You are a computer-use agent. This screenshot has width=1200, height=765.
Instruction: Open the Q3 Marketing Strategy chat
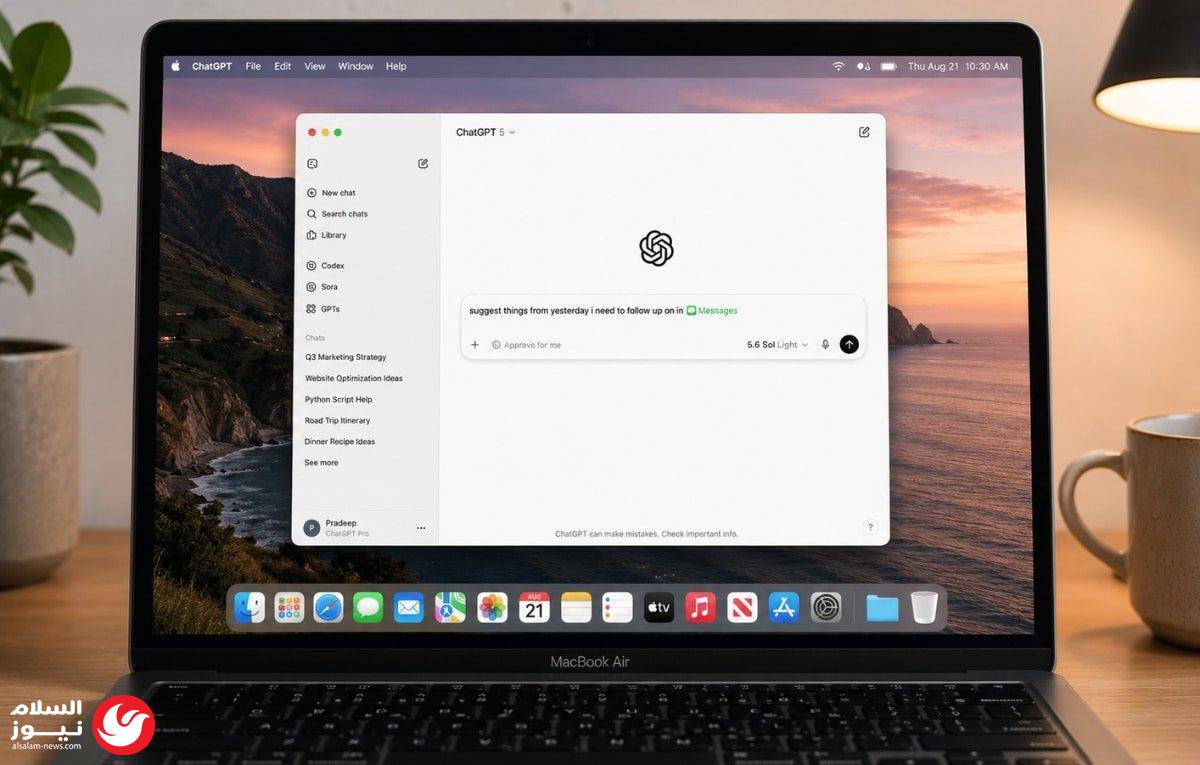[346, 357]
